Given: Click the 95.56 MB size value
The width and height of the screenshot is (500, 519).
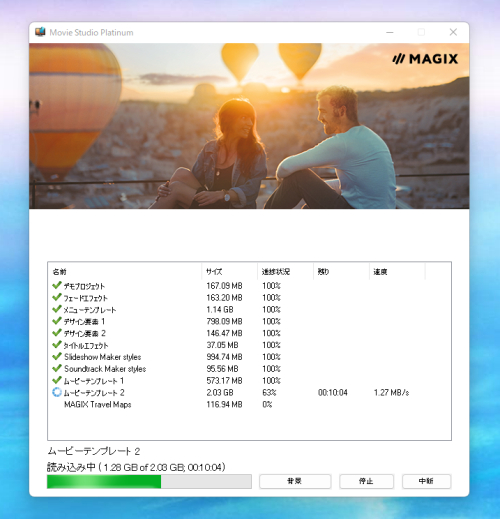Looking at the screenshot, I should [222, 369].
